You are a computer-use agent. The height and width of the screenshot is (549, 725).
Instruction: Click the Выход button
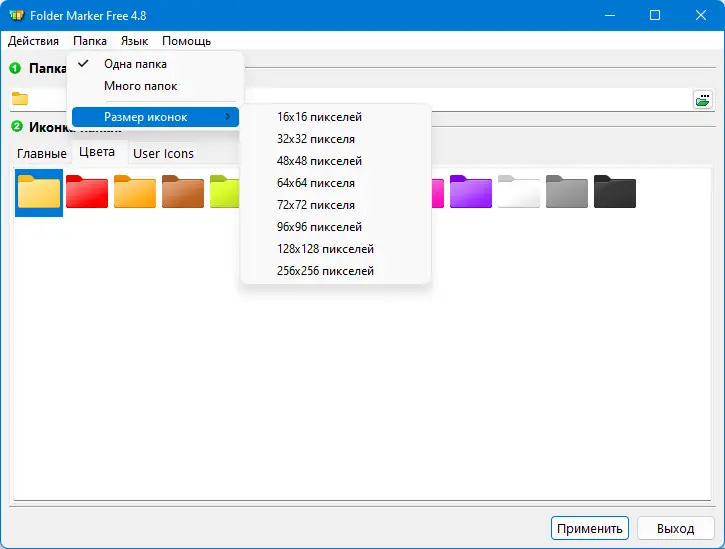tap(676, 528)
